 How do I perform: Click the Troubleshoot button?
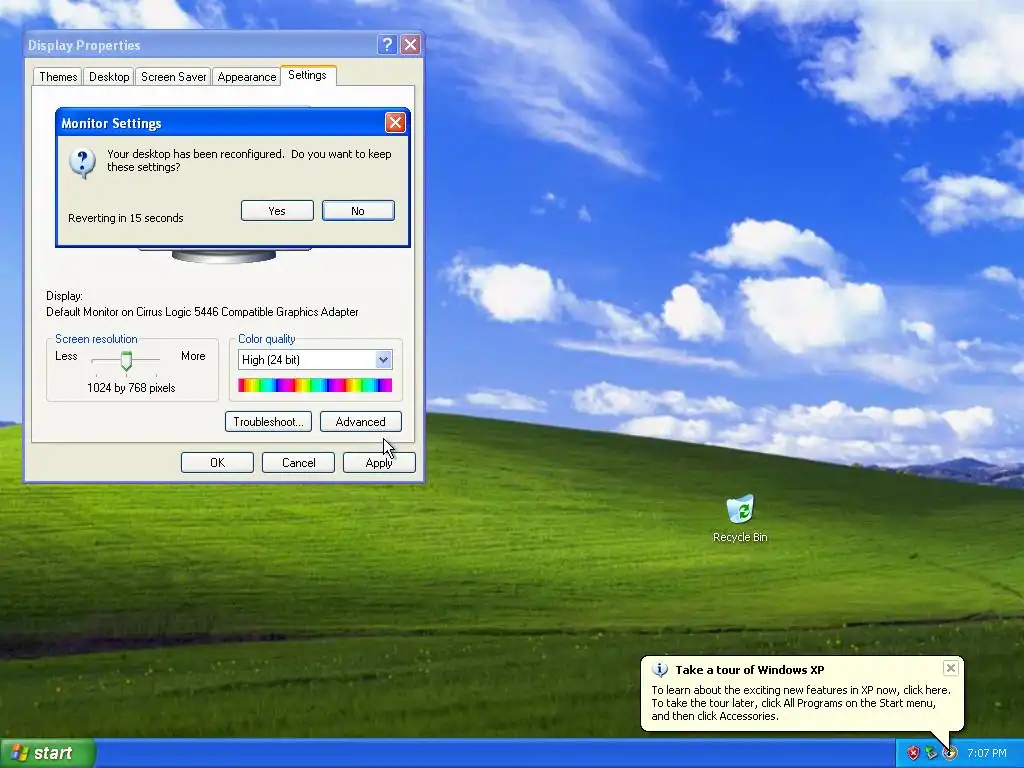(268, 422)
